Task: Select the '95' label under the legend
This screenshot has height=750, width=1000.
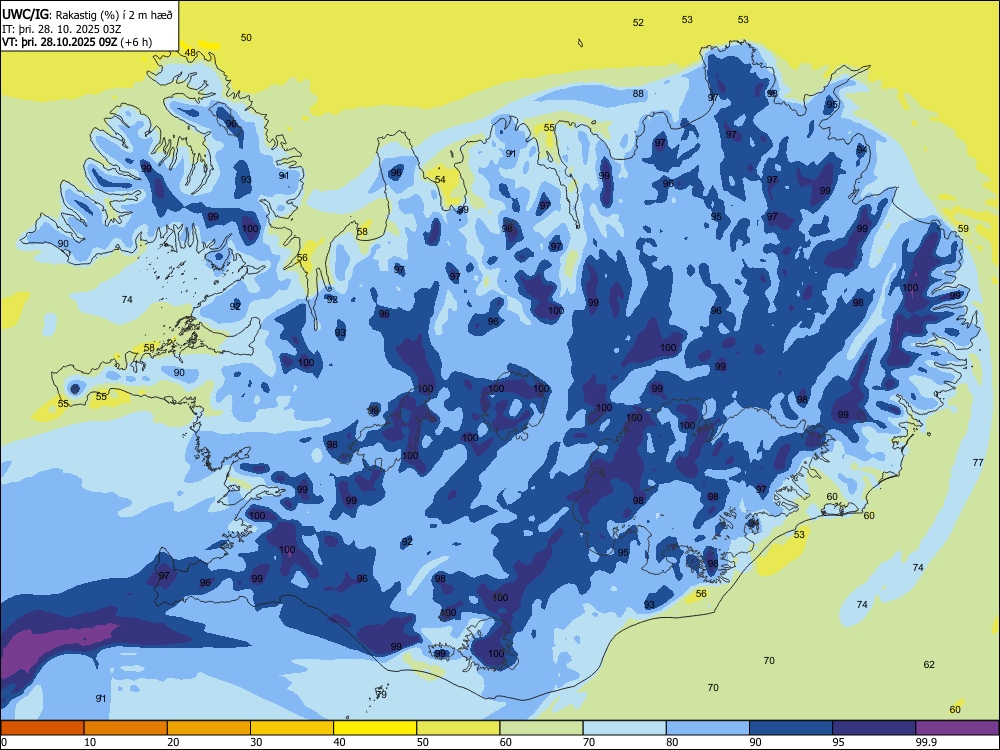Action: coord(838,742)
